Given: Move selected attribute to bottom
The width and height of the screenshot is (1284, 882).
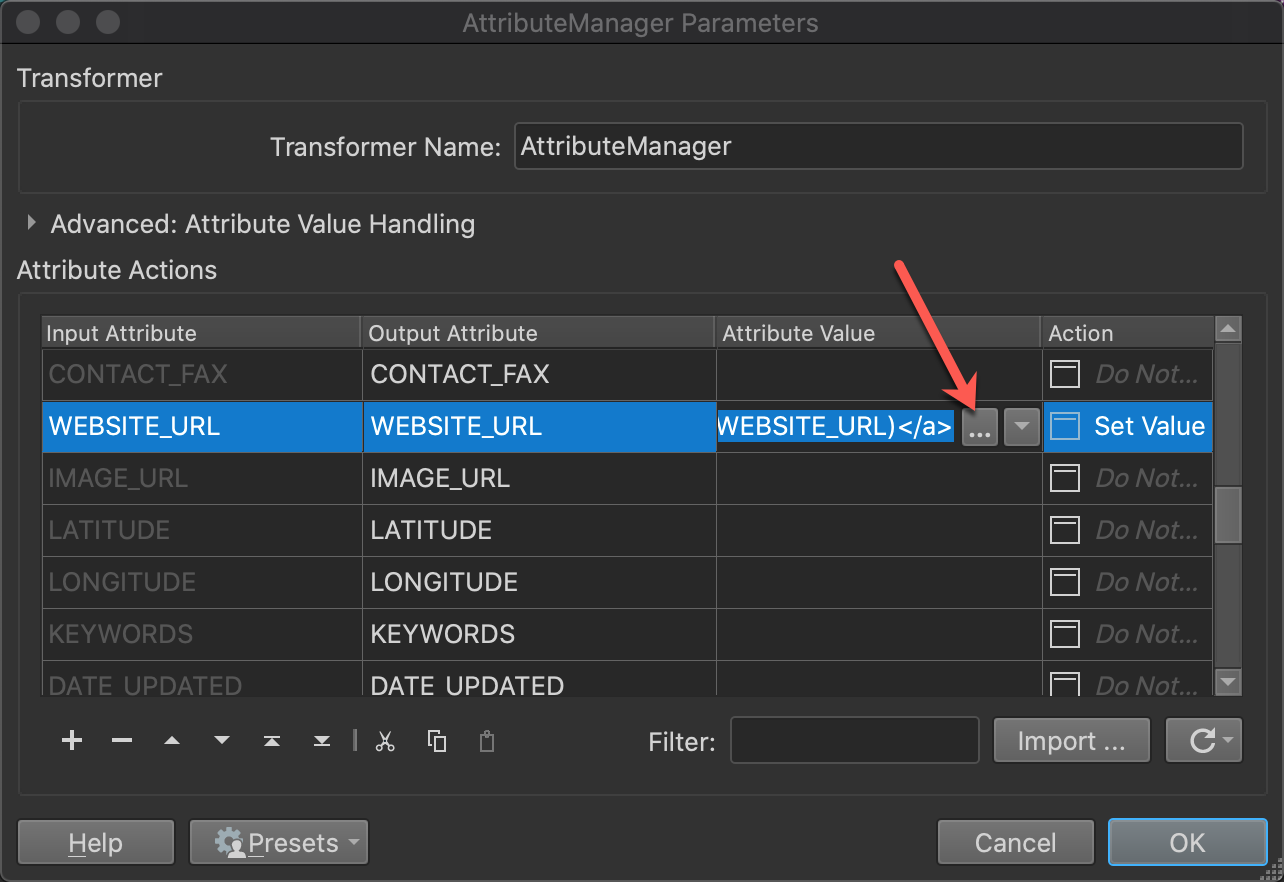Looking at the screenshot, I should (322, 741).
